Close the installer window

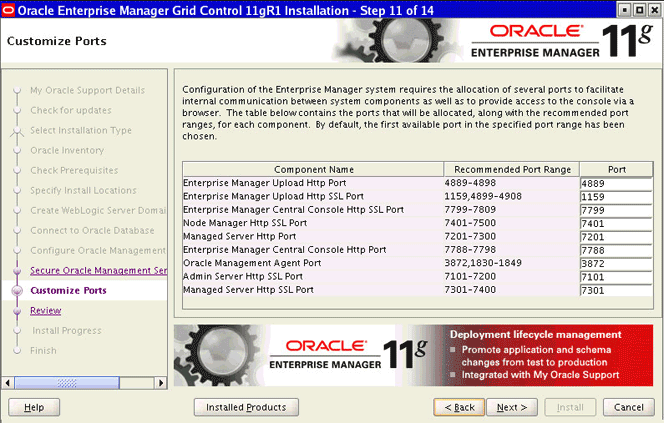click(654, 9)
